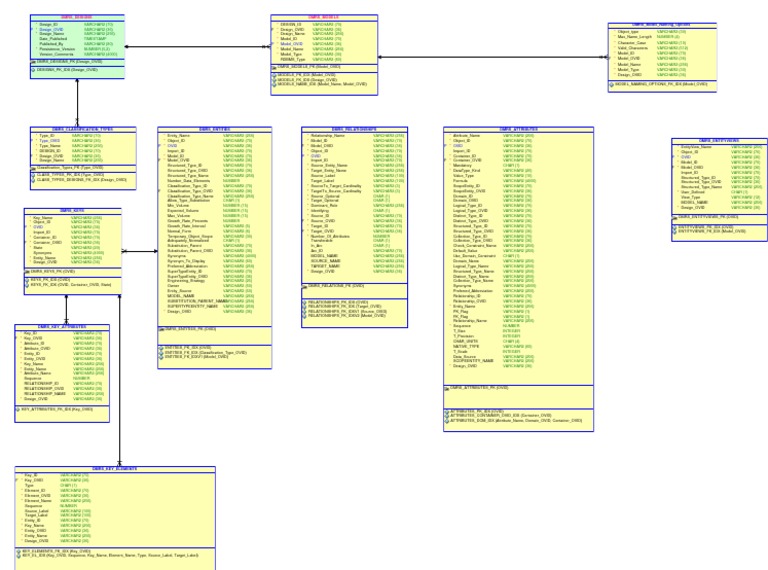
Task: Select the DMRS_ENTITYVIEWS table header
Action: click(x=719, y=141)
